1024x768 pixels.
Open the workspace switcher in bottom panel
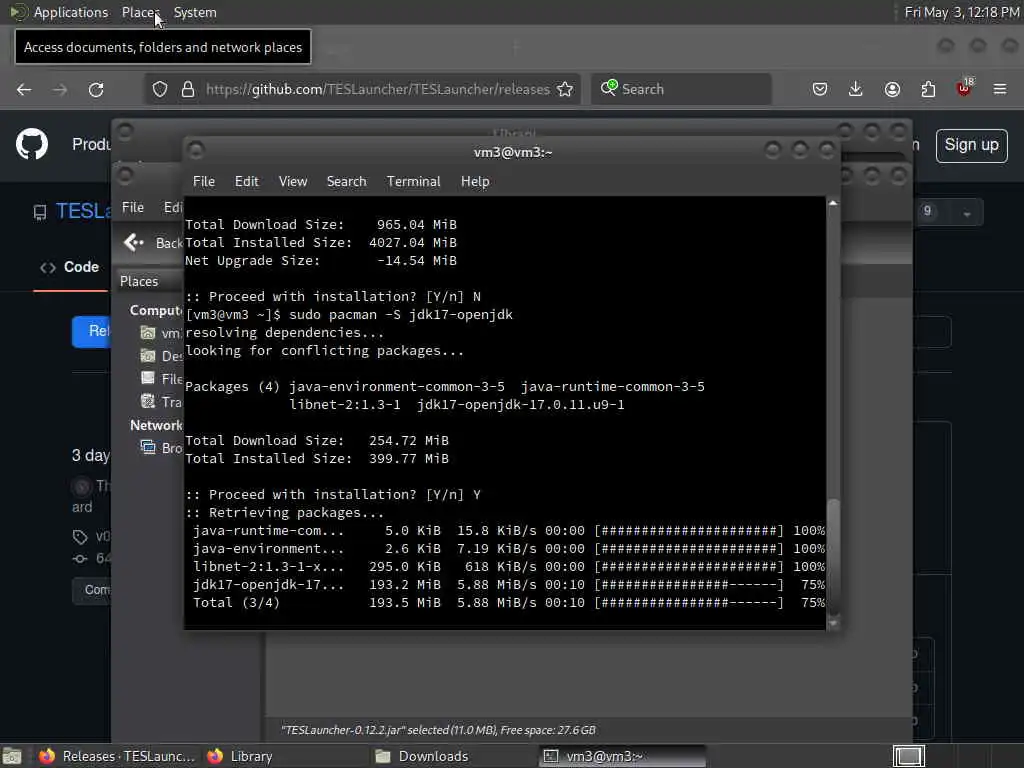click(908, 756)
